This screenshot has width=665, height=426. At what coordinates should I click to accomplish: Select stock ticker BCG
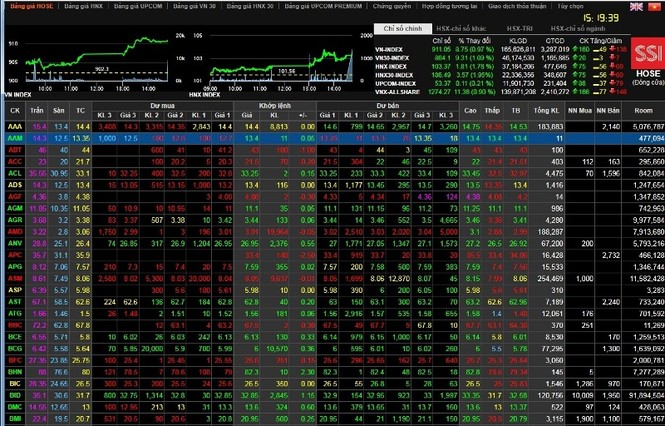pyautogui.click(x=15, y=348)
